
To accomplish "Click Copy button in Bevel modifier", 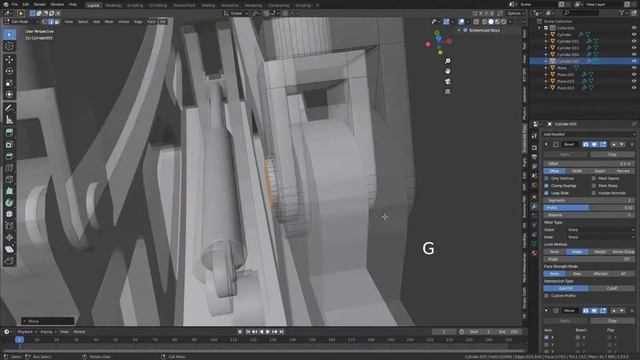I will (x=612, y=154).
